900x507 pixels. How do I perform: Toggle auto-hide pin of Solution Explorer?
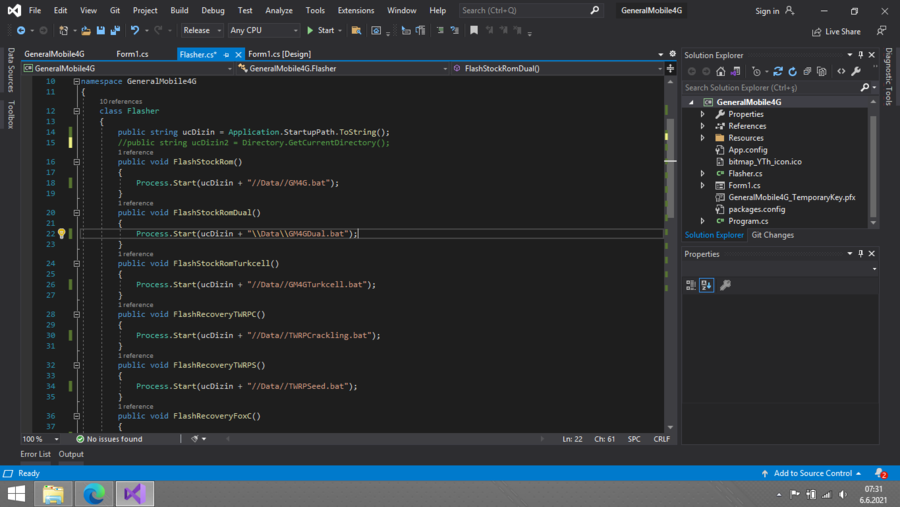click(861, 55)
